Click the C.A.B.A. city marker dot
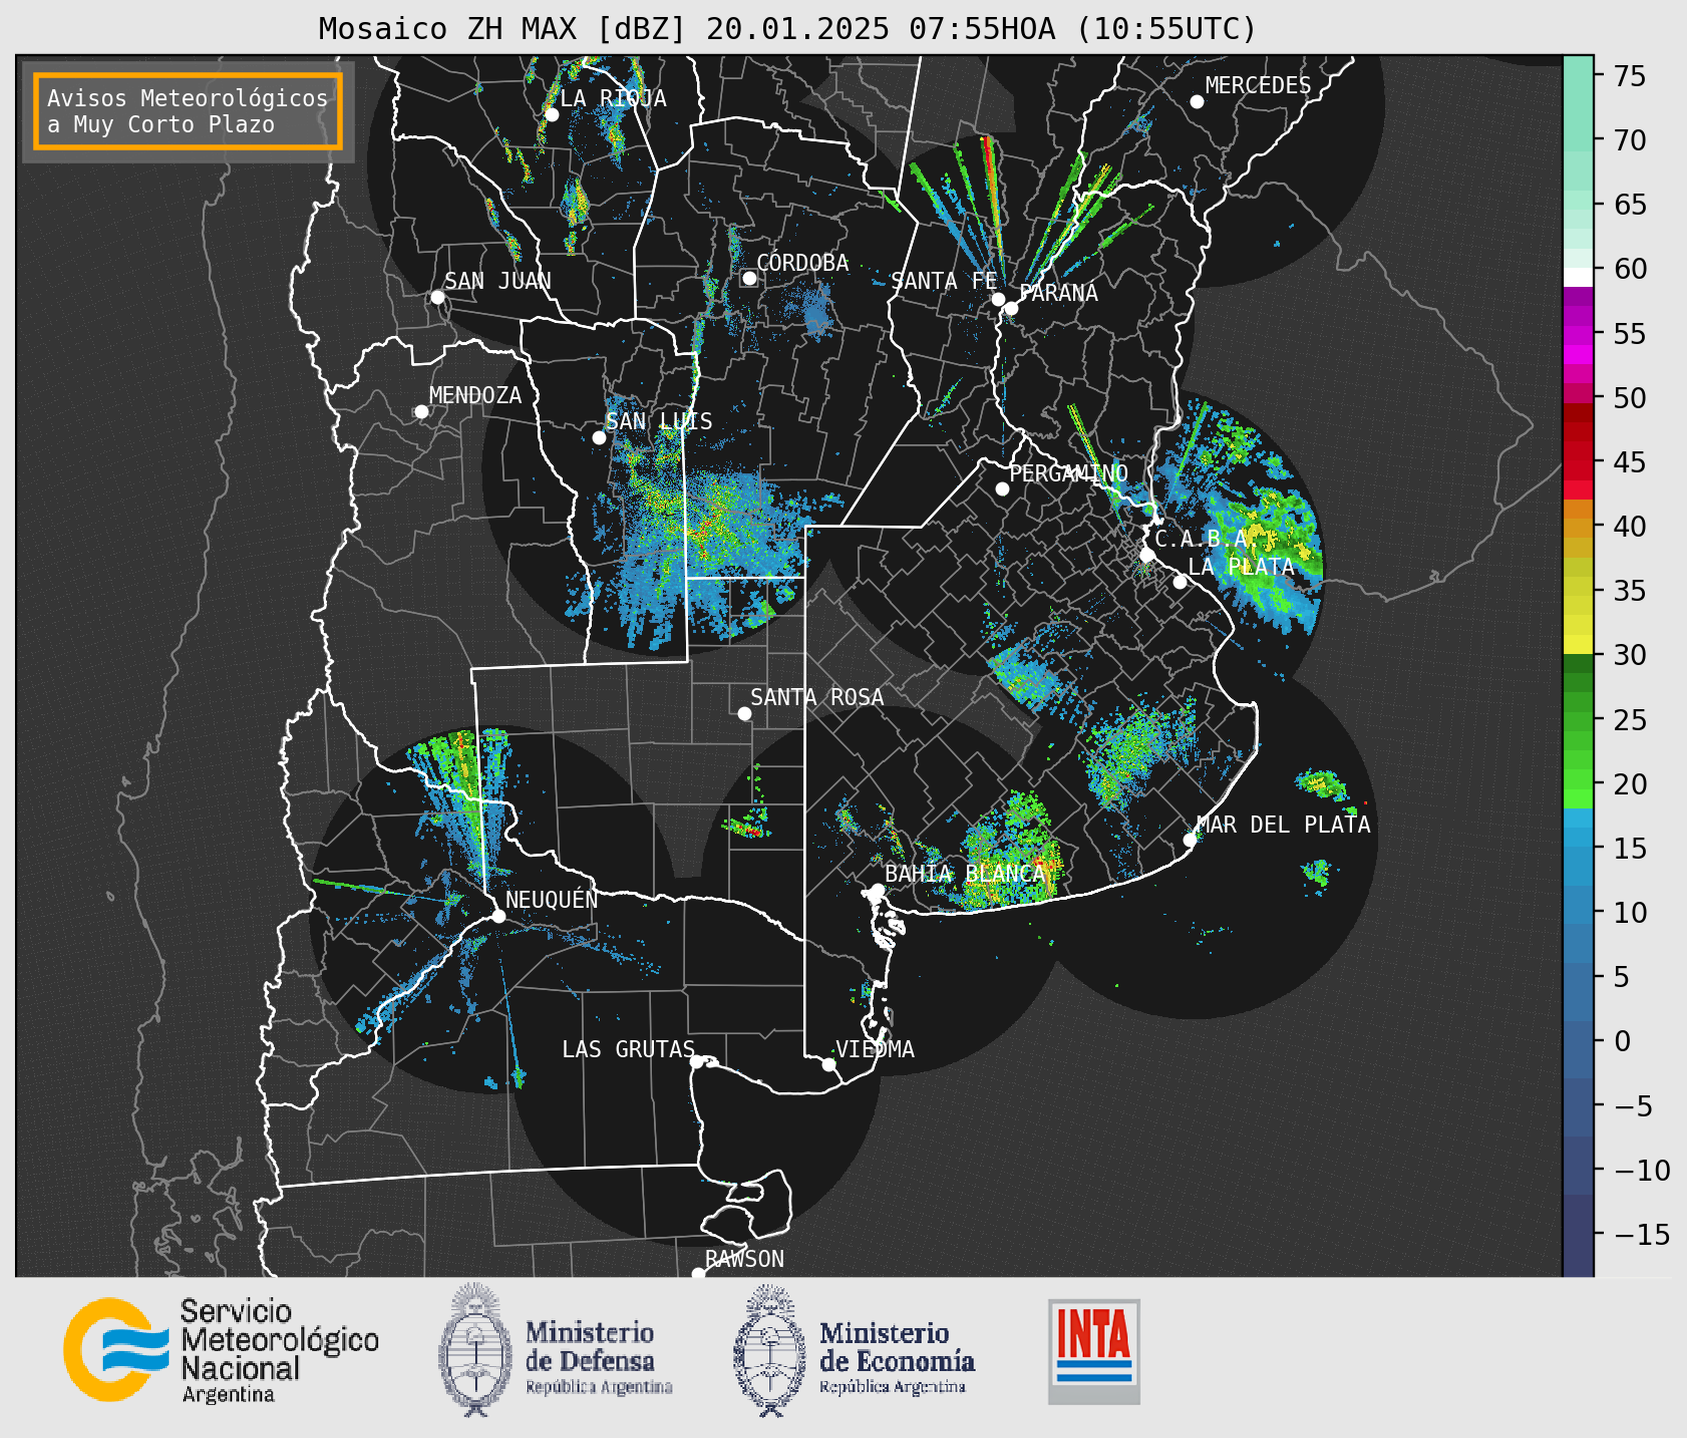This screenshot has width=1687, height=1438. pyautogui.click(x=1148, y=555)
